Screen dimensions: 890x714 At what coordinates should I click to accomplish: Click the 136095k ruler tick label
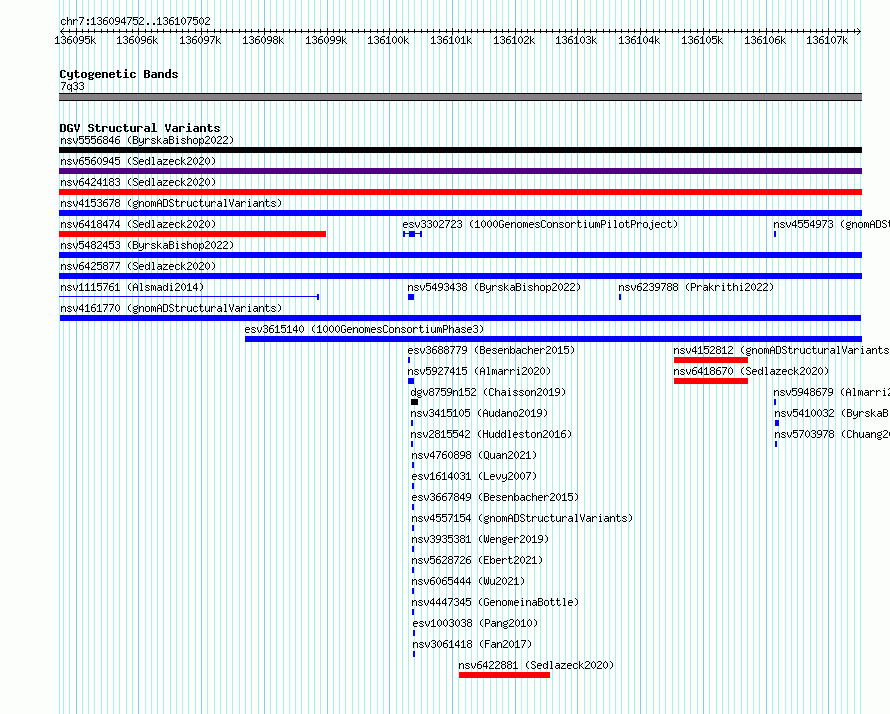75,40
